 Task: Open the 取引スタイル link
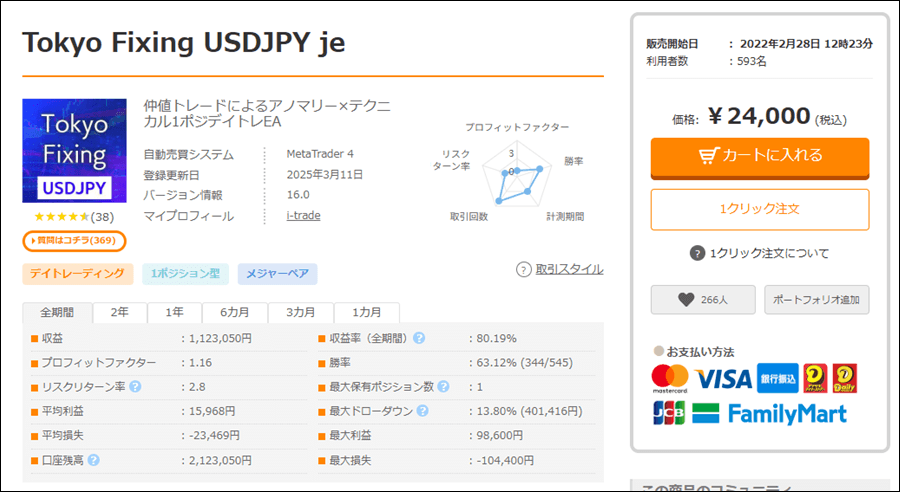tap(569, 269)
